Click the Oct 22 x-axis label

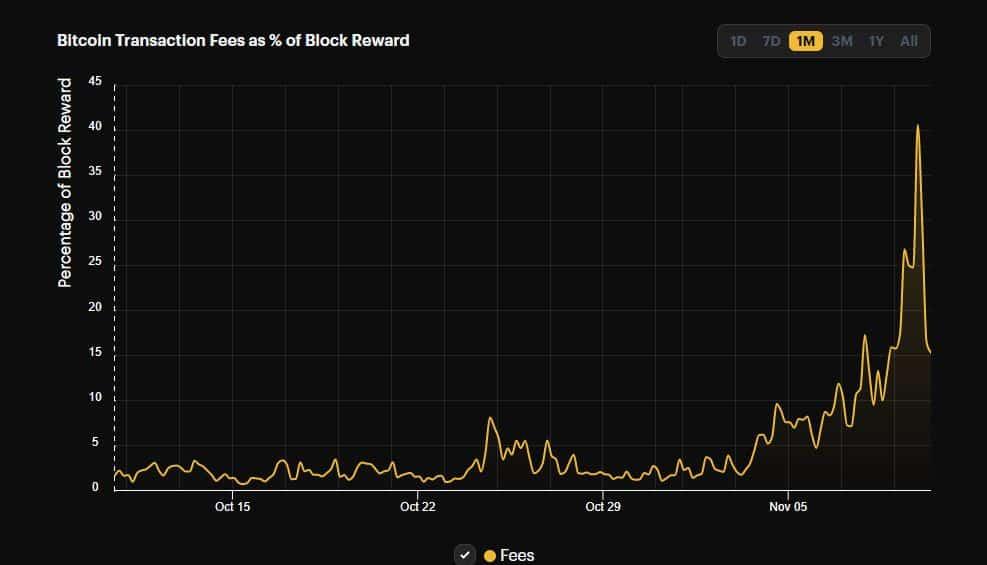(418, 507)
